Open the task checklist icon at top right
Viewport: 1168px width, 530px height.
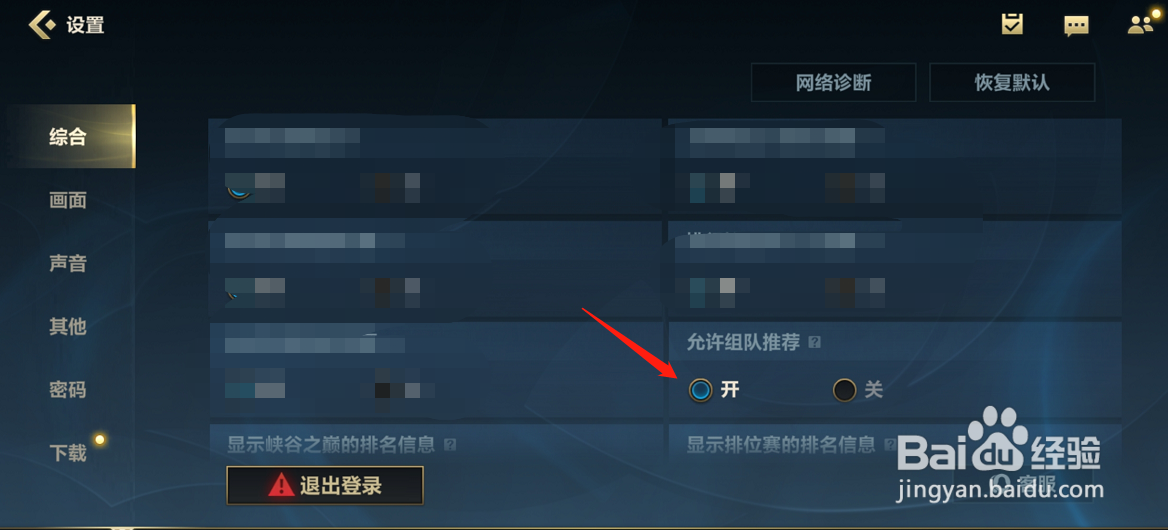pos(1012,25)
